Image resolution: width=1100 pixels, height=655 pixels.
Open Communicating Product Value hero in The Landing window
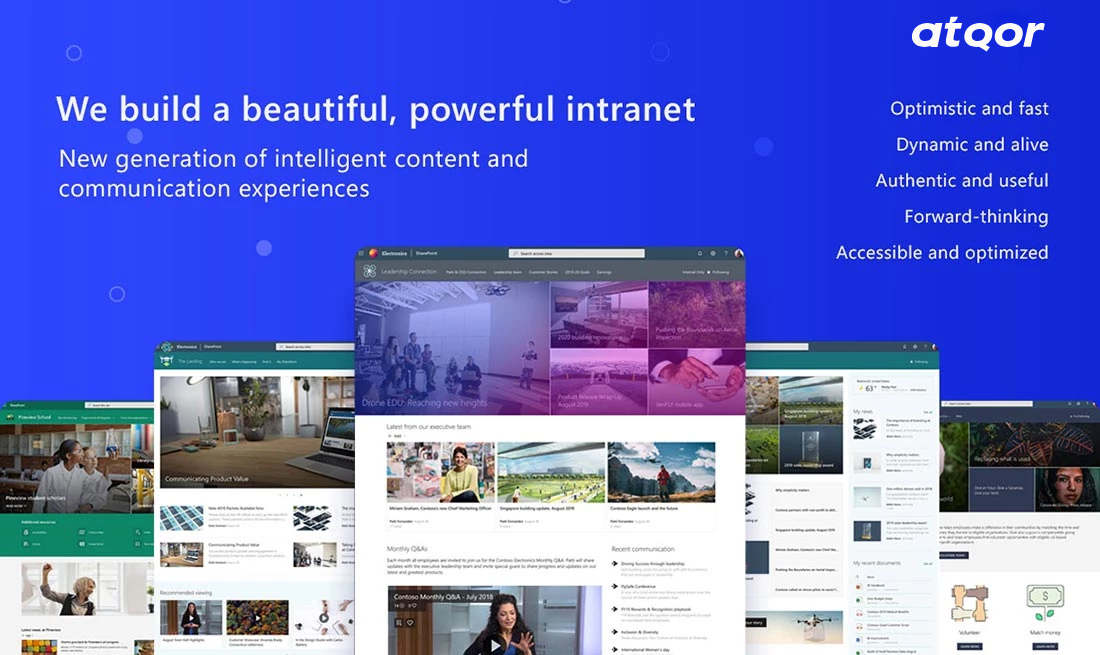(x=257, y=431)
